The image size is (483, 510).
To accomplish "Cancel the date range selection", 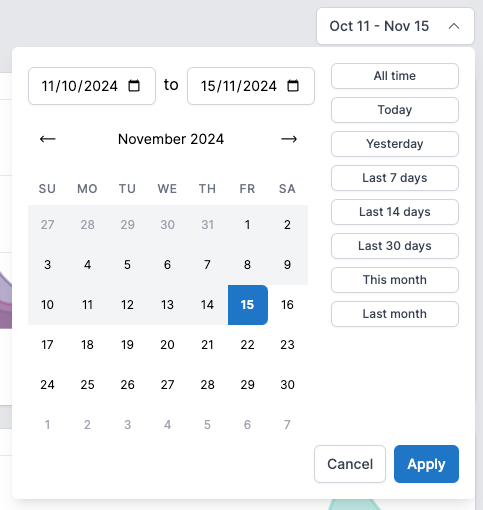I will [350, 464].
